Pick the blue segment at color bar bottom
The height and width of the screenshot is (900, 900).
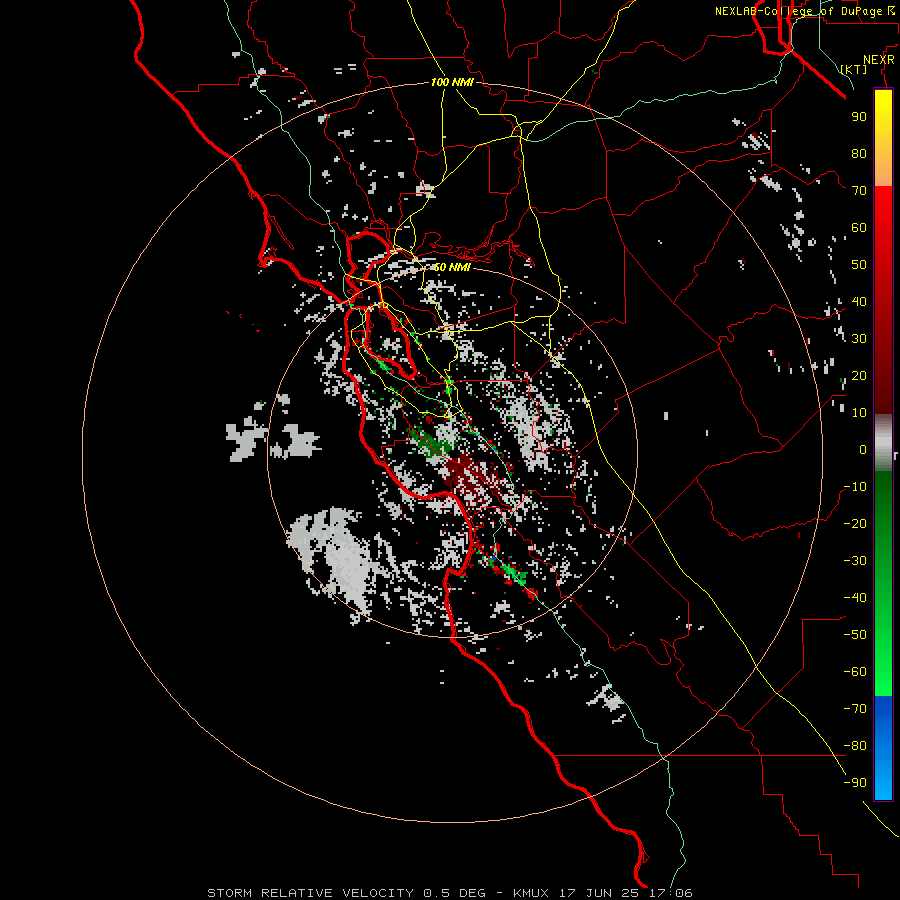point(883,748)
